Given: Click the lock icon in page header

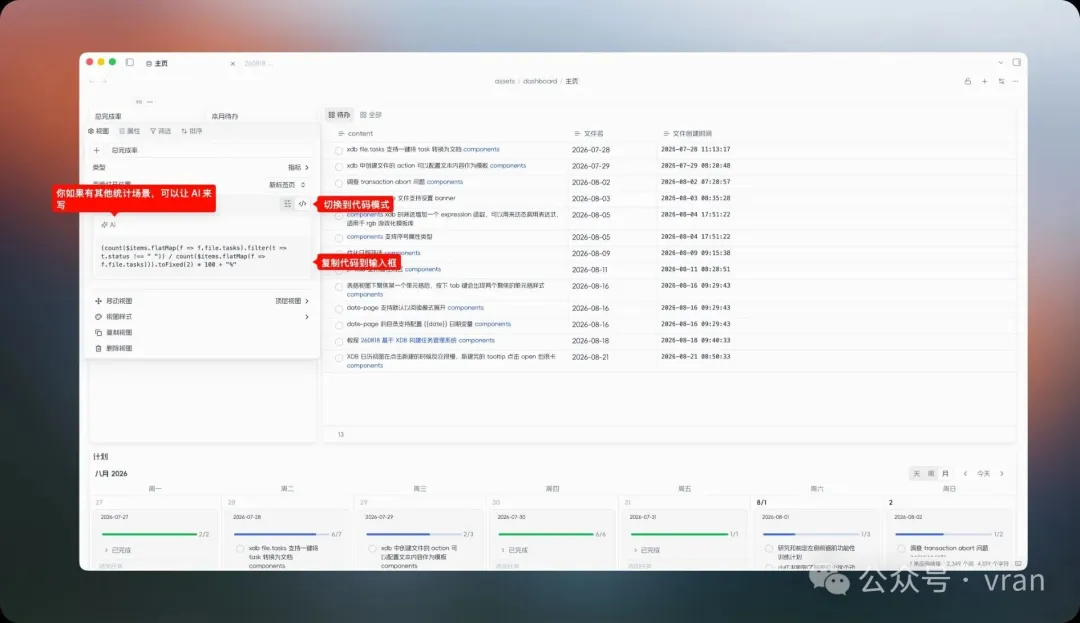Looking at the screenshot, I should (968, 81).
